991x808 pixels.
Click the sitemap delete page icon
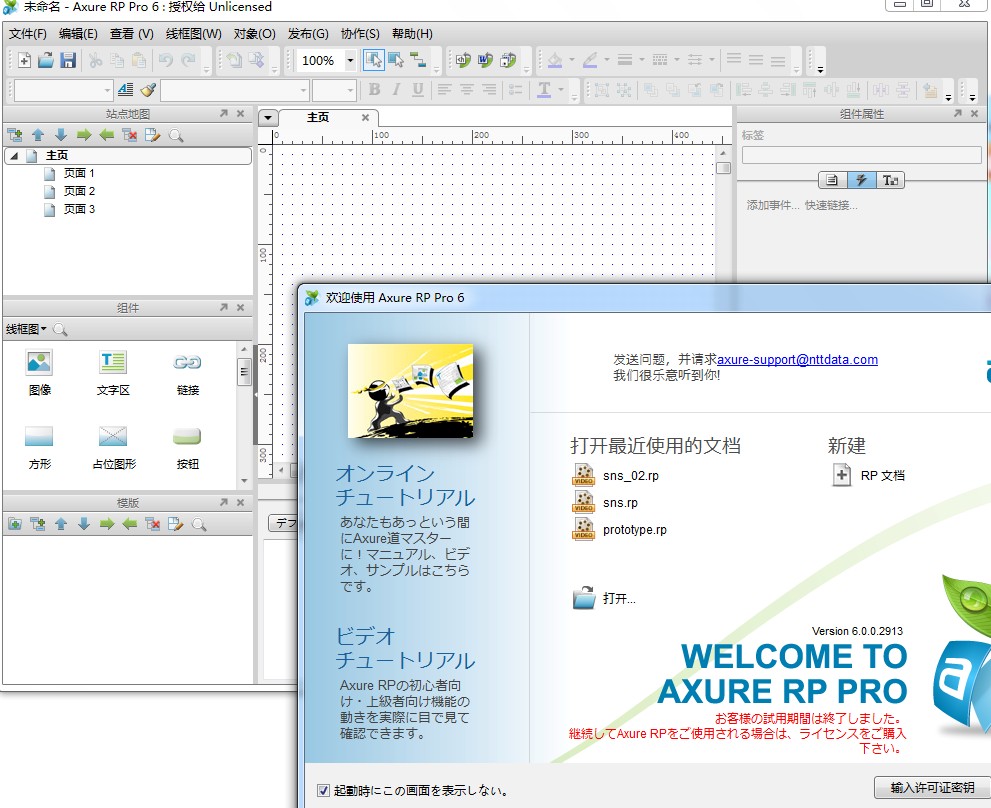click(130, 135)
